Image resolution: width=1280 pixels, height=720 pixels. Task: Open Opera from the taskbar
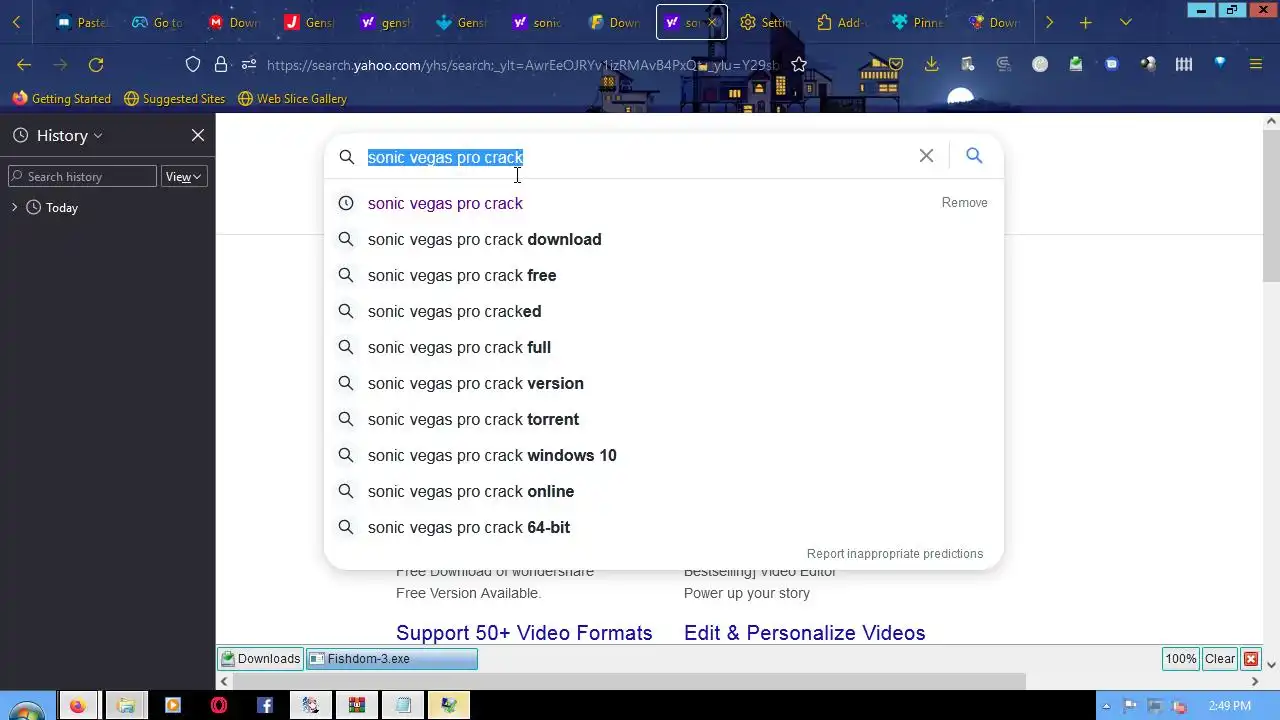pyautogui.click(x=219, y=705)
